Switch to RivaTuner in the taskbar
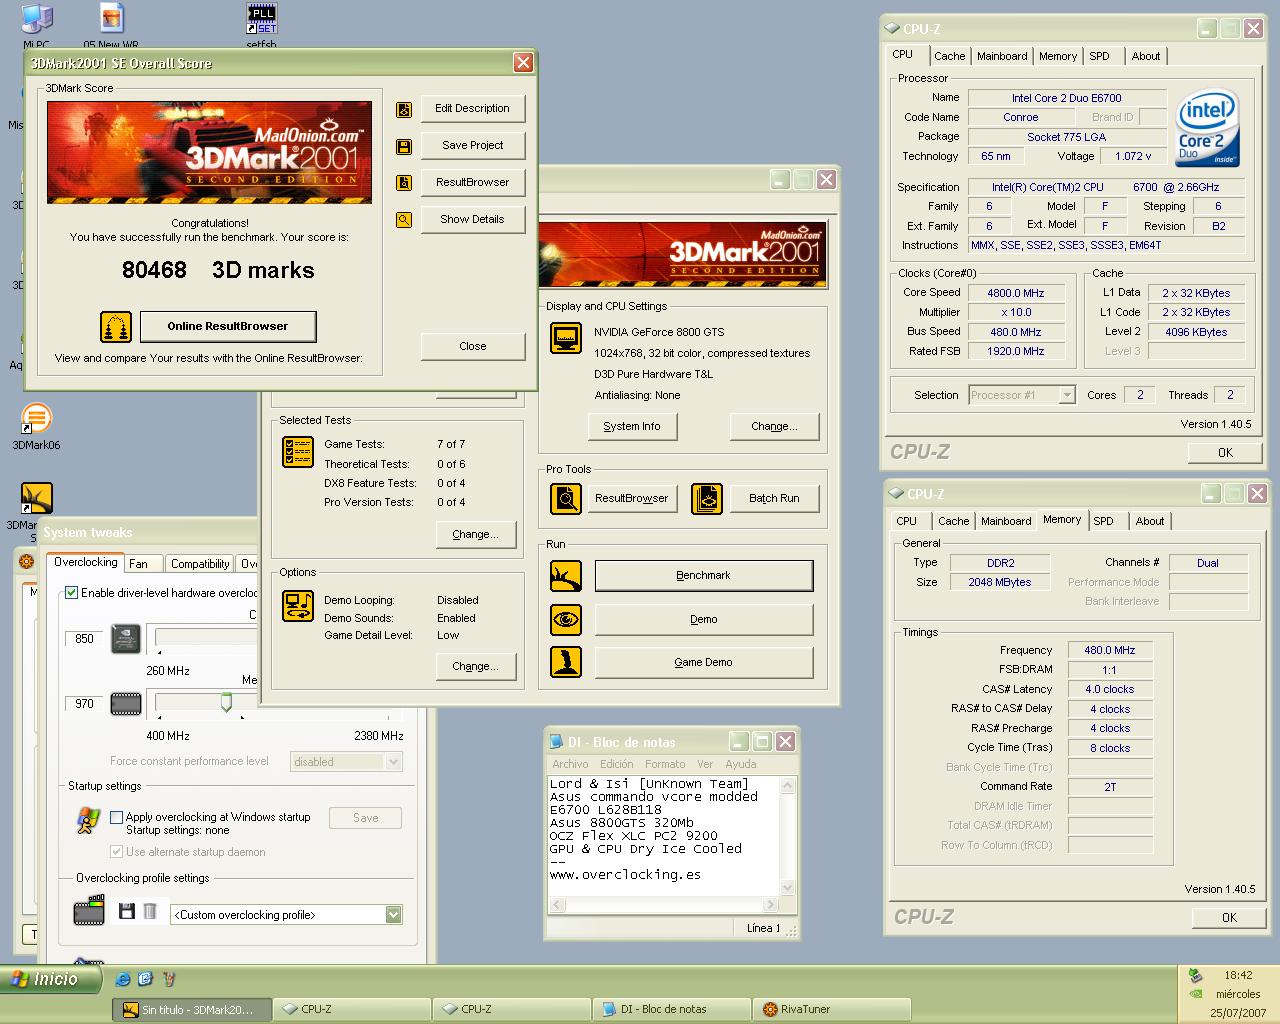 click(832, 1009)
